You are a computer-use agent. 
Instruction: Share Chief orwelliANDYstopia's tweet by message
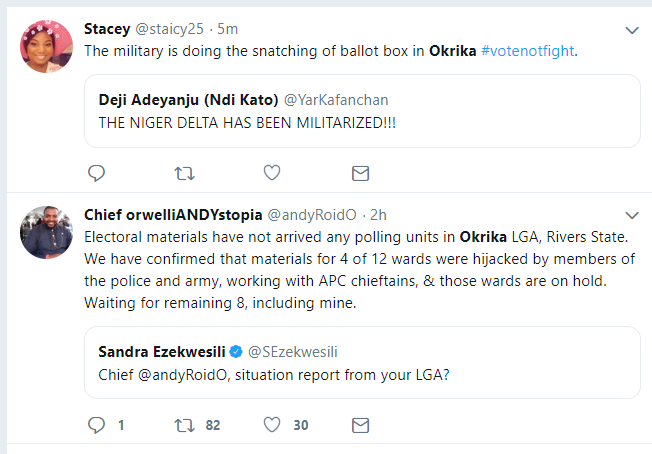[360, 425]
